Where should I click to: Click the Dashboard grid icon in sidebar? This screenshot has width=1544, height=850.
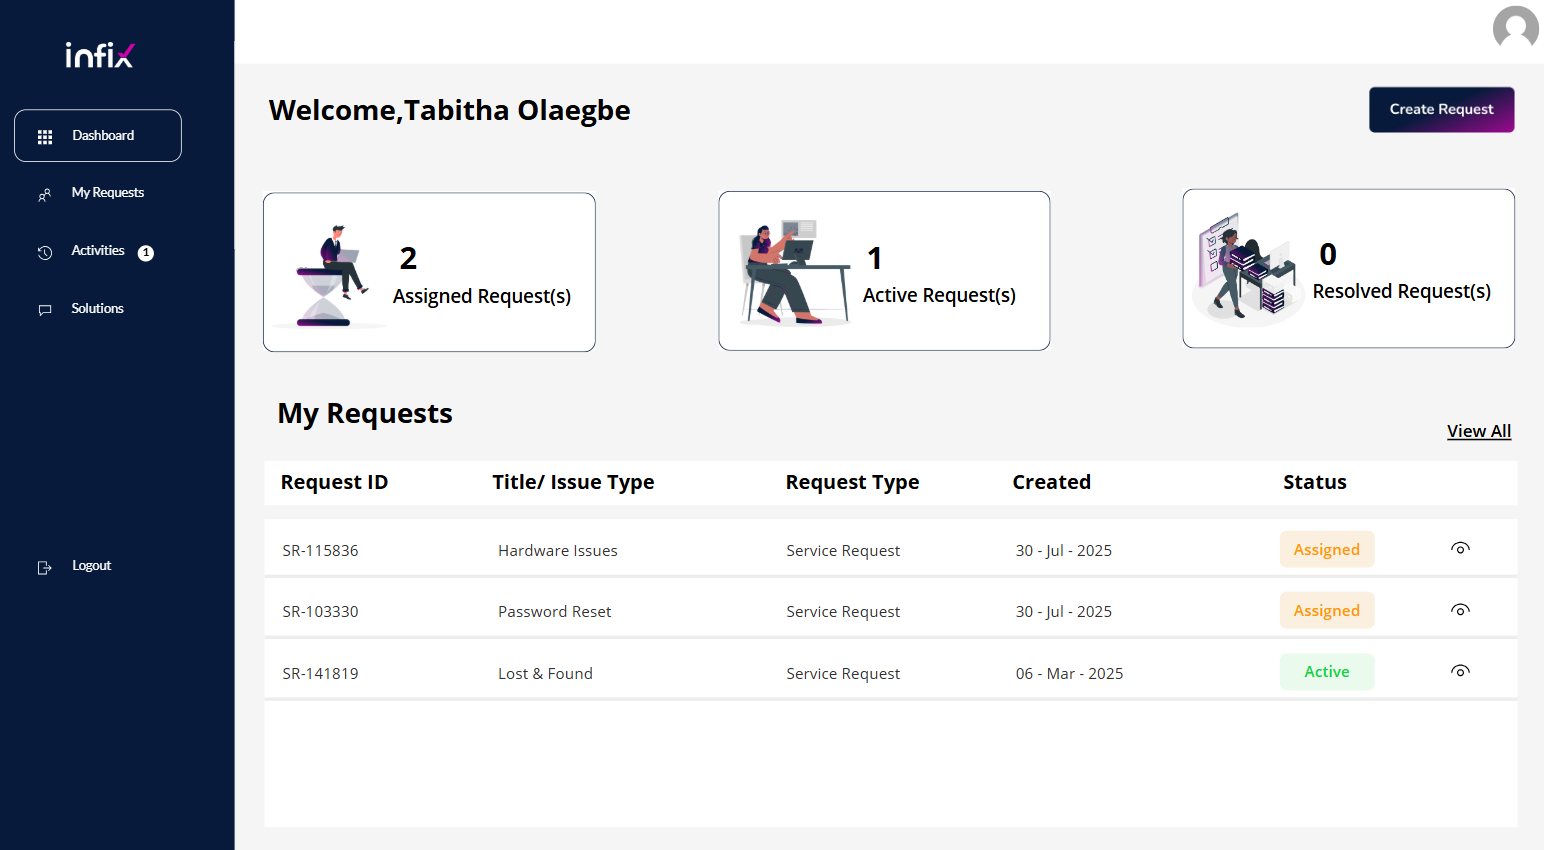[45, 137]
